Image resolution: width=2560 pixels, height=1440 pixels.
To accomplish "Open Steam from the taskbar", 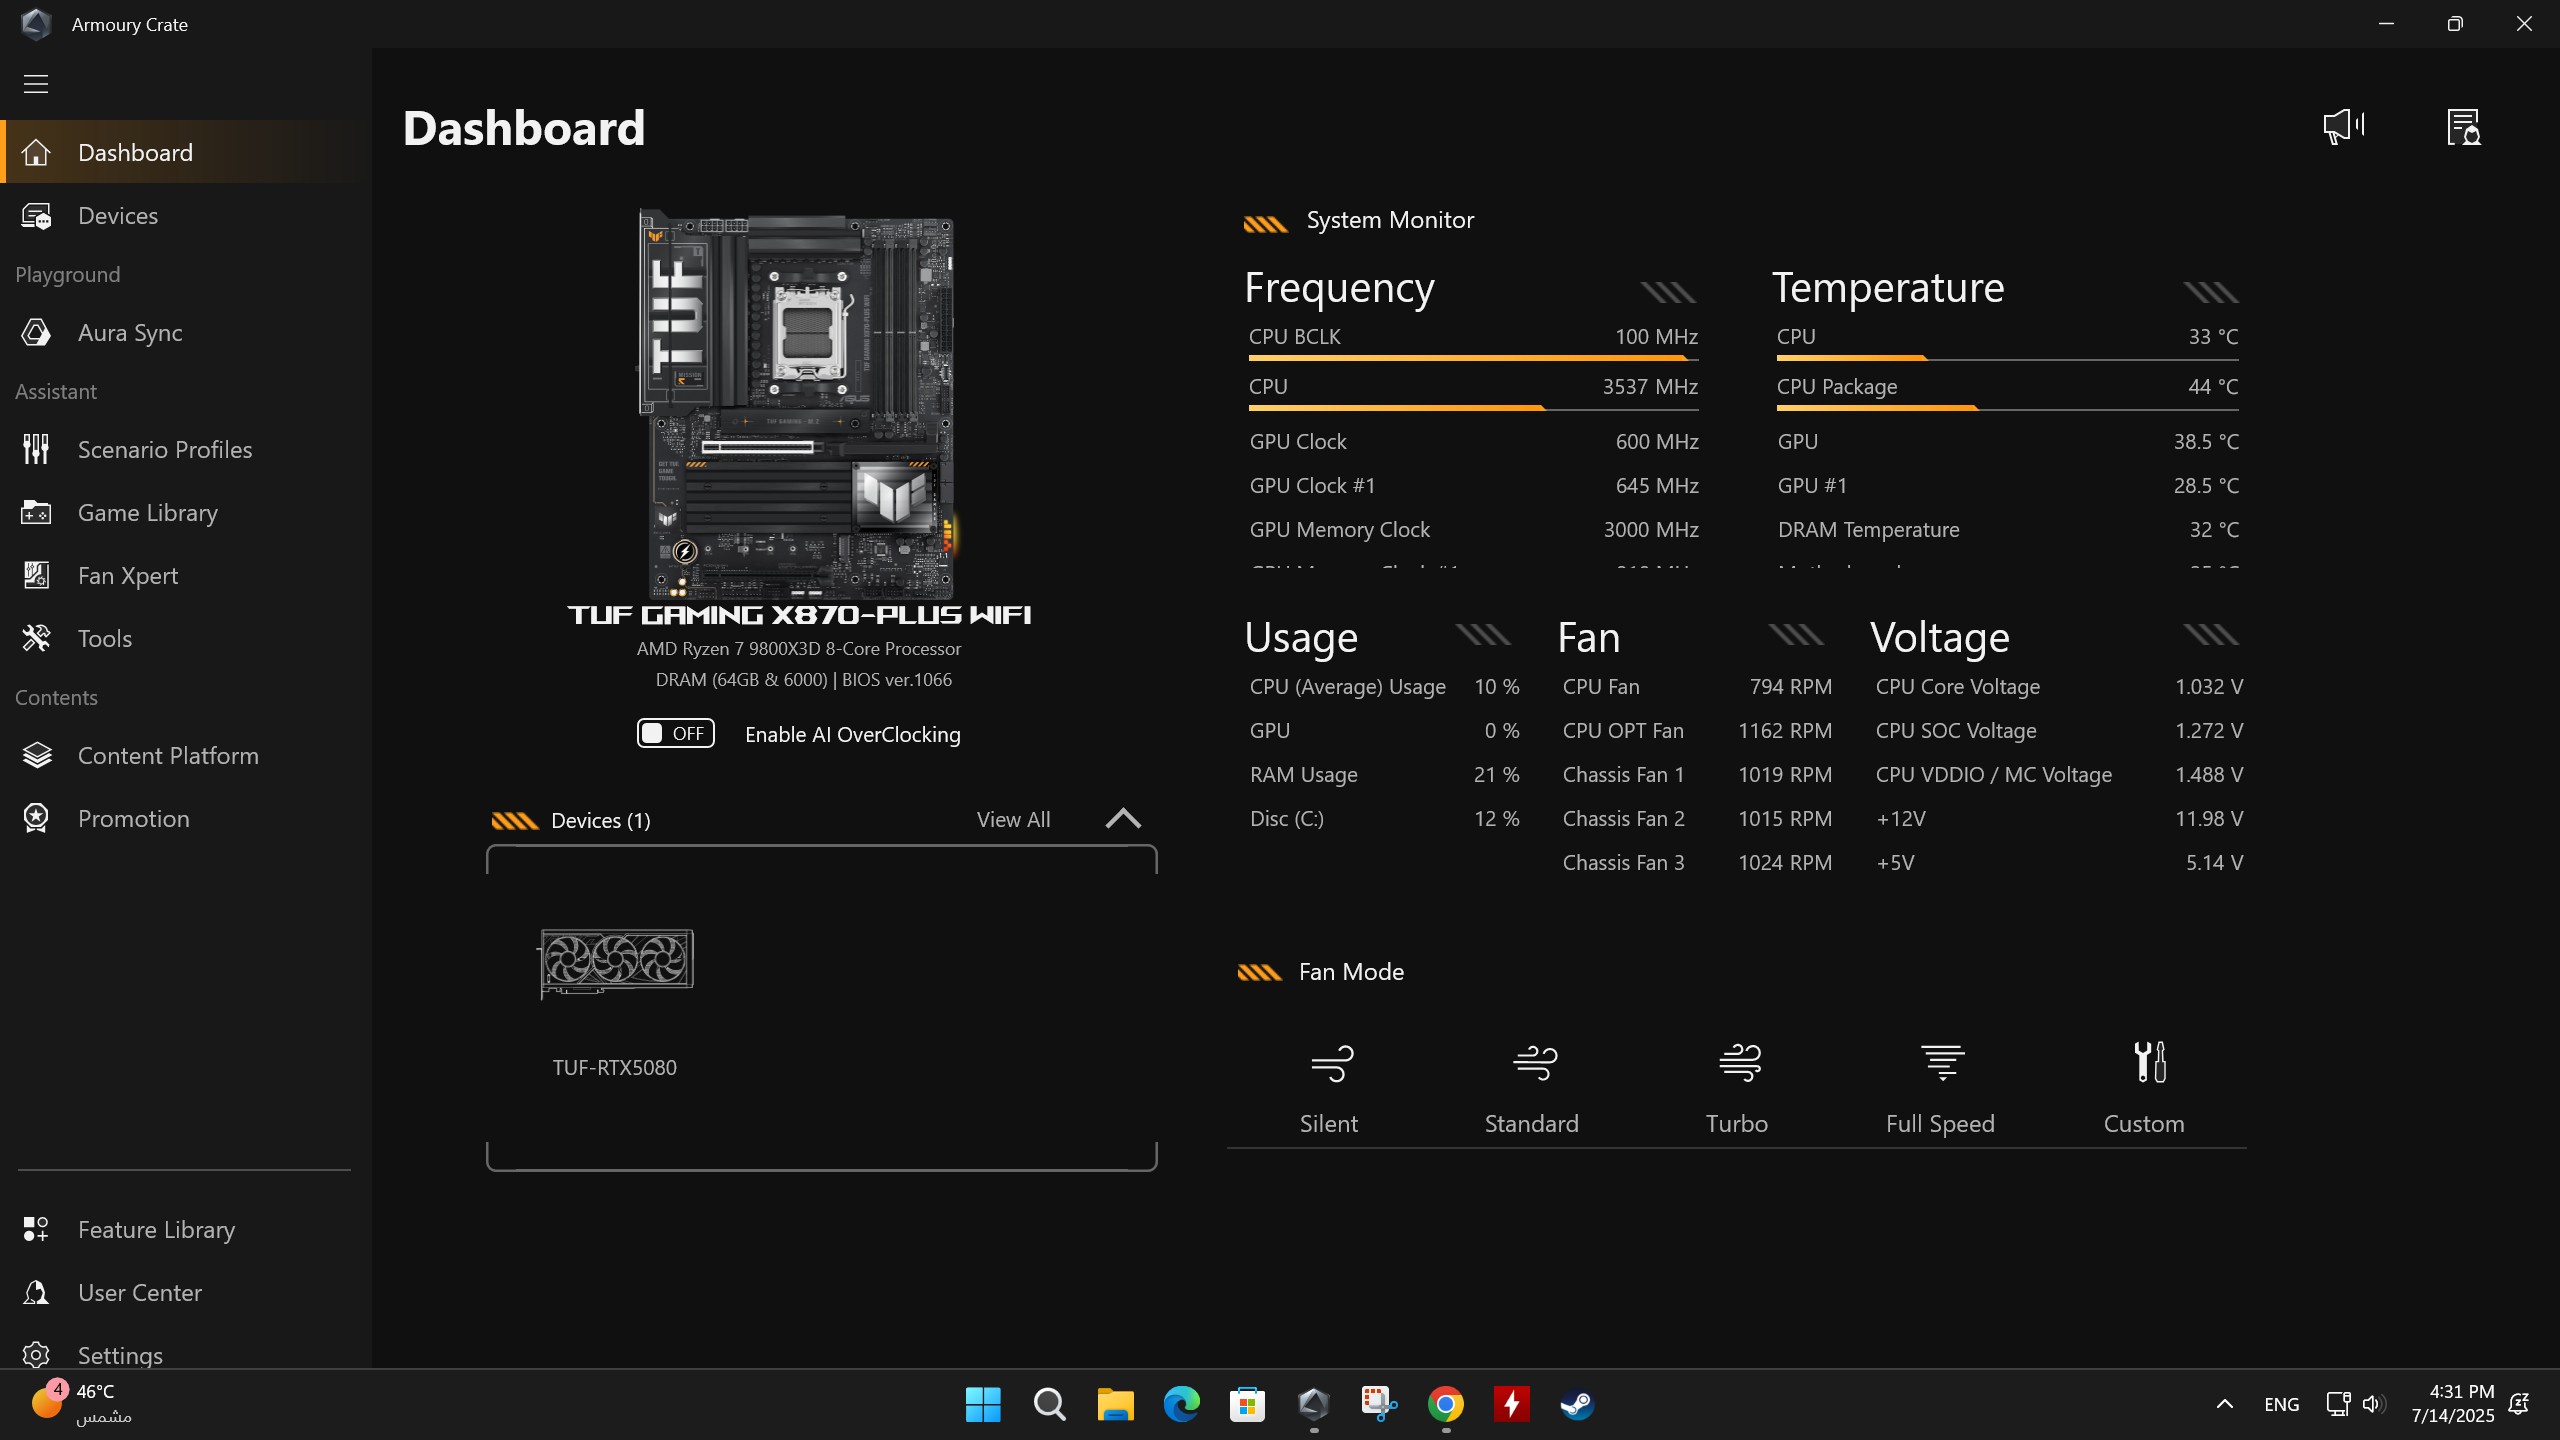I will click(x=1577, y=1404).
